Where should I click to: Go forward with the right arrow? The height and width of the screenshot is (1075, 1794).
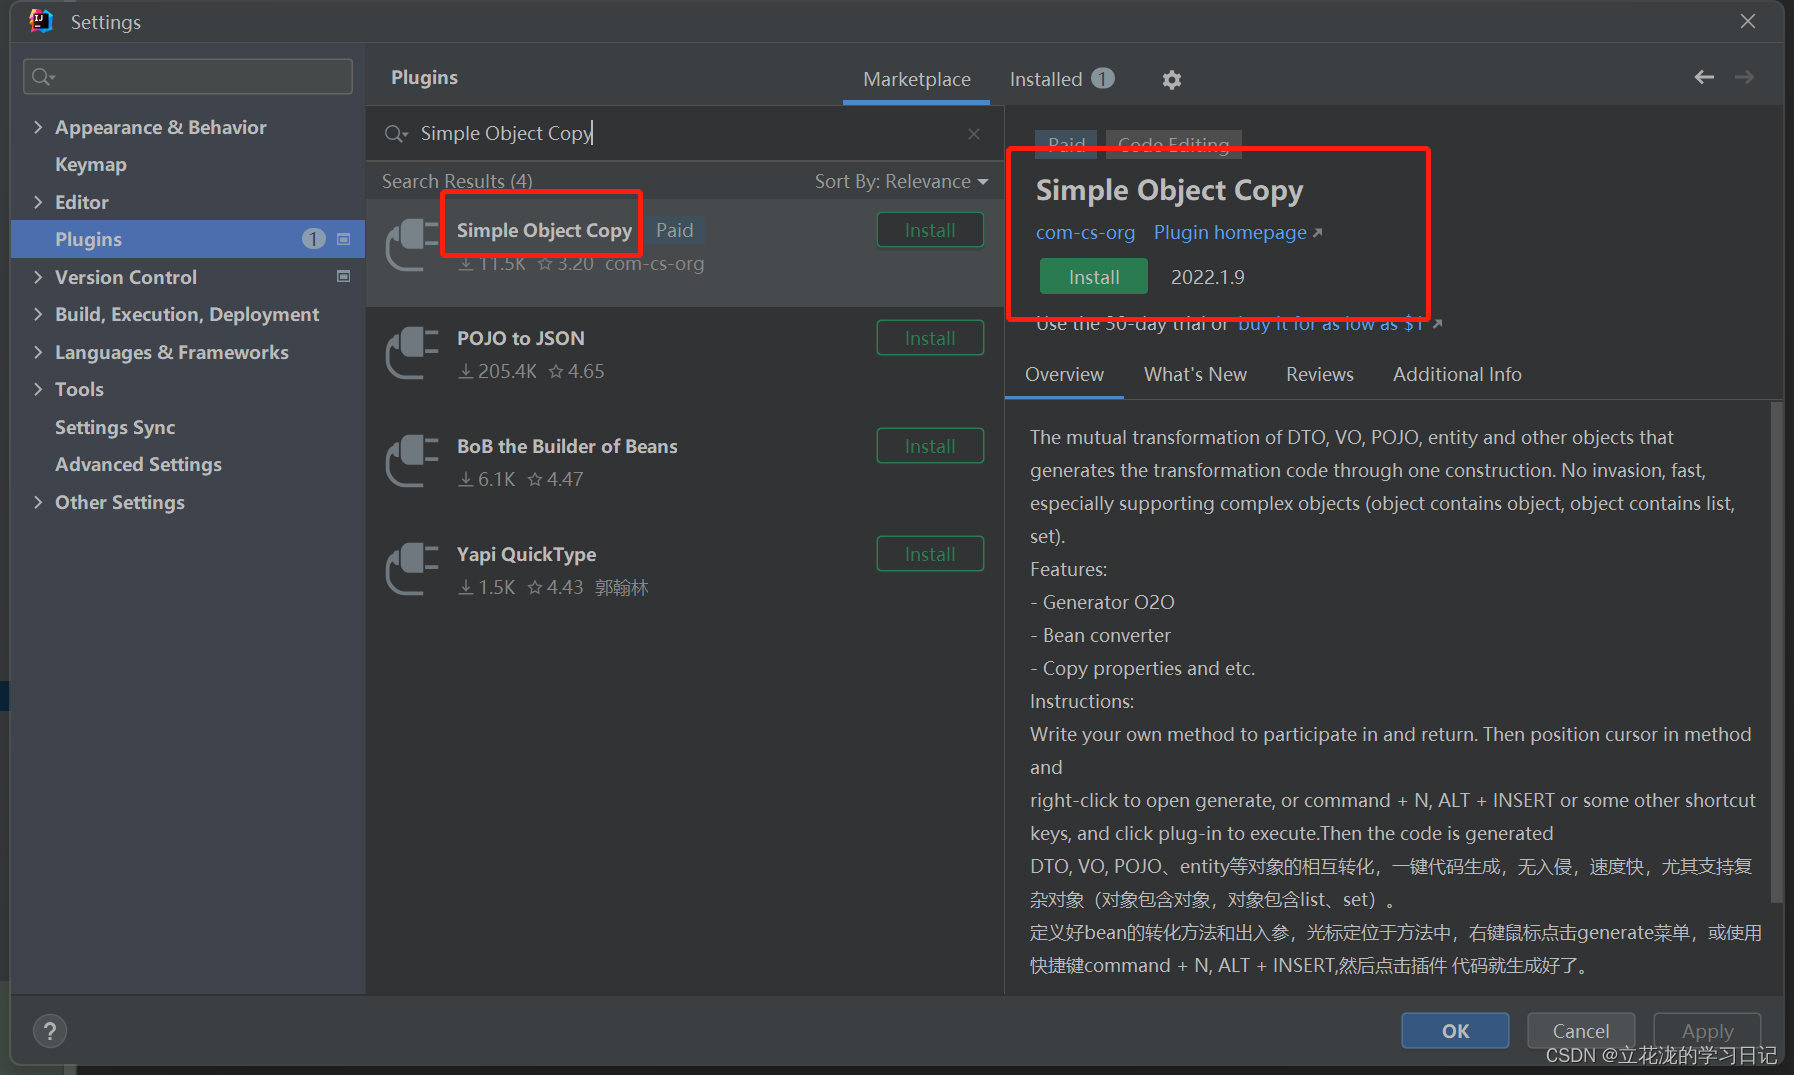point(1744,77)
